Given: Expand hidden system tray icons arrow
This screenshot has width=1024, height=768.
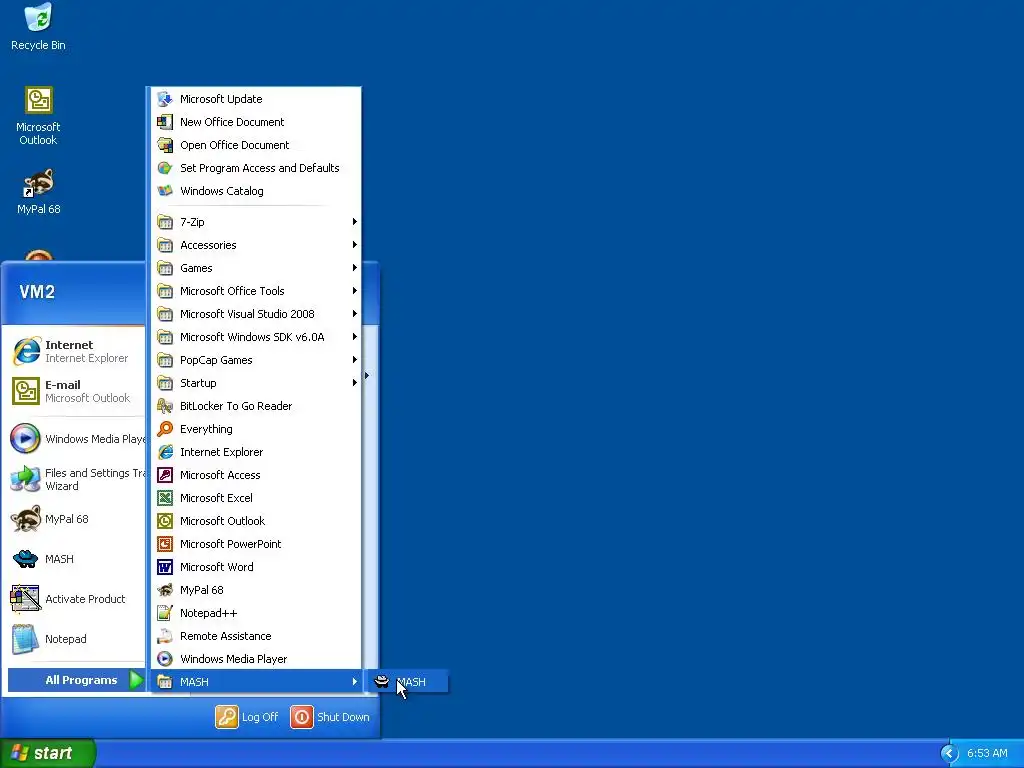Looking at the screenshot, I should point(949,754).
